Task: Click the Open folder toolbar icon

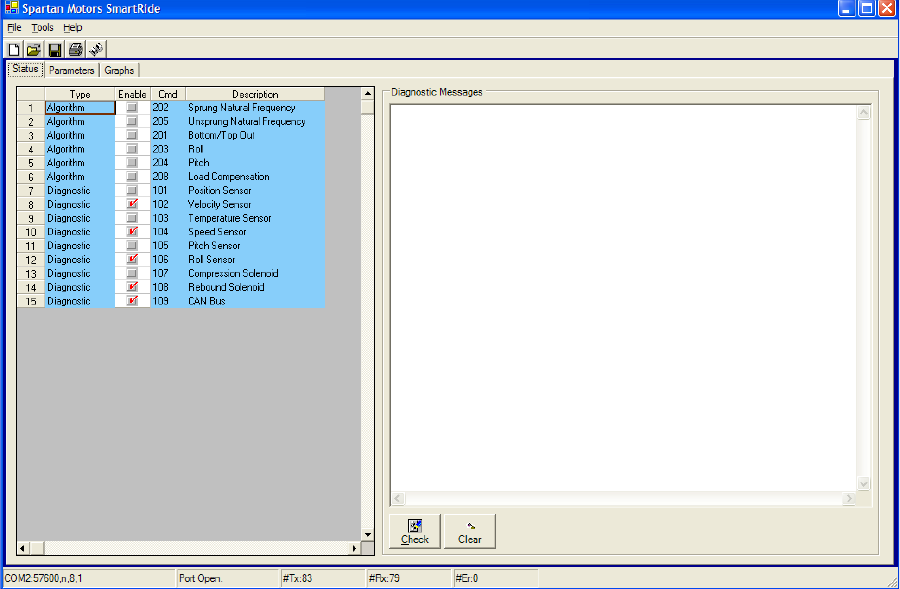Action: click(34, 50)
